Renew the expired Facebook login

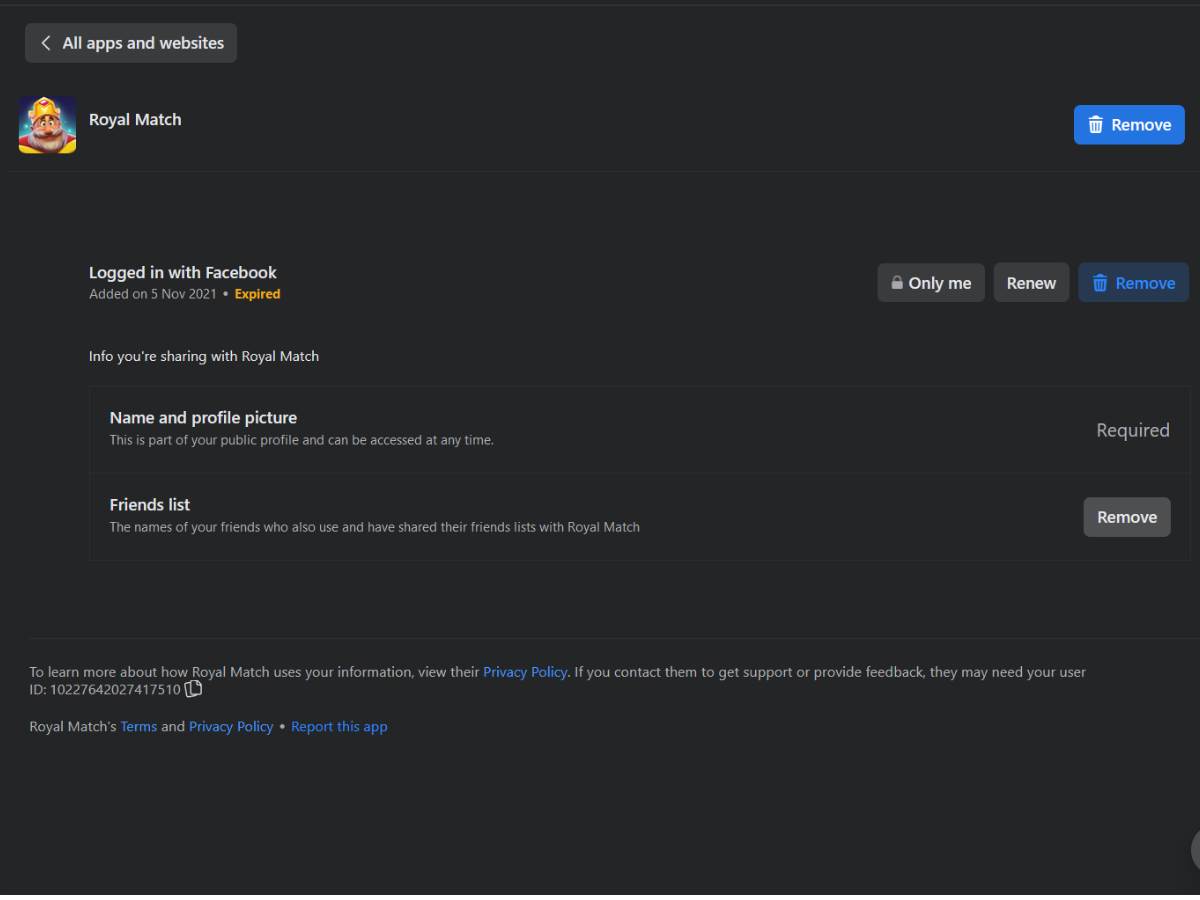click(1031, 283)
